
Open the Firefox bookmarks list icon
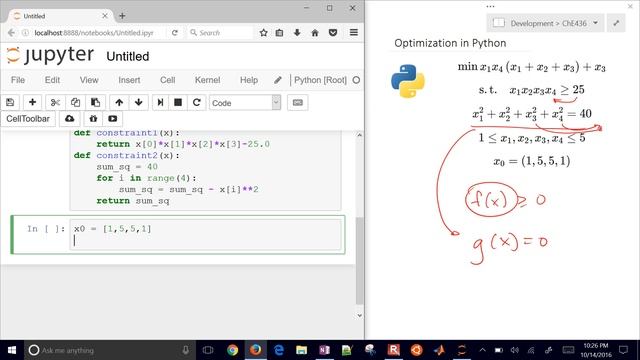[x=279, y=33]
